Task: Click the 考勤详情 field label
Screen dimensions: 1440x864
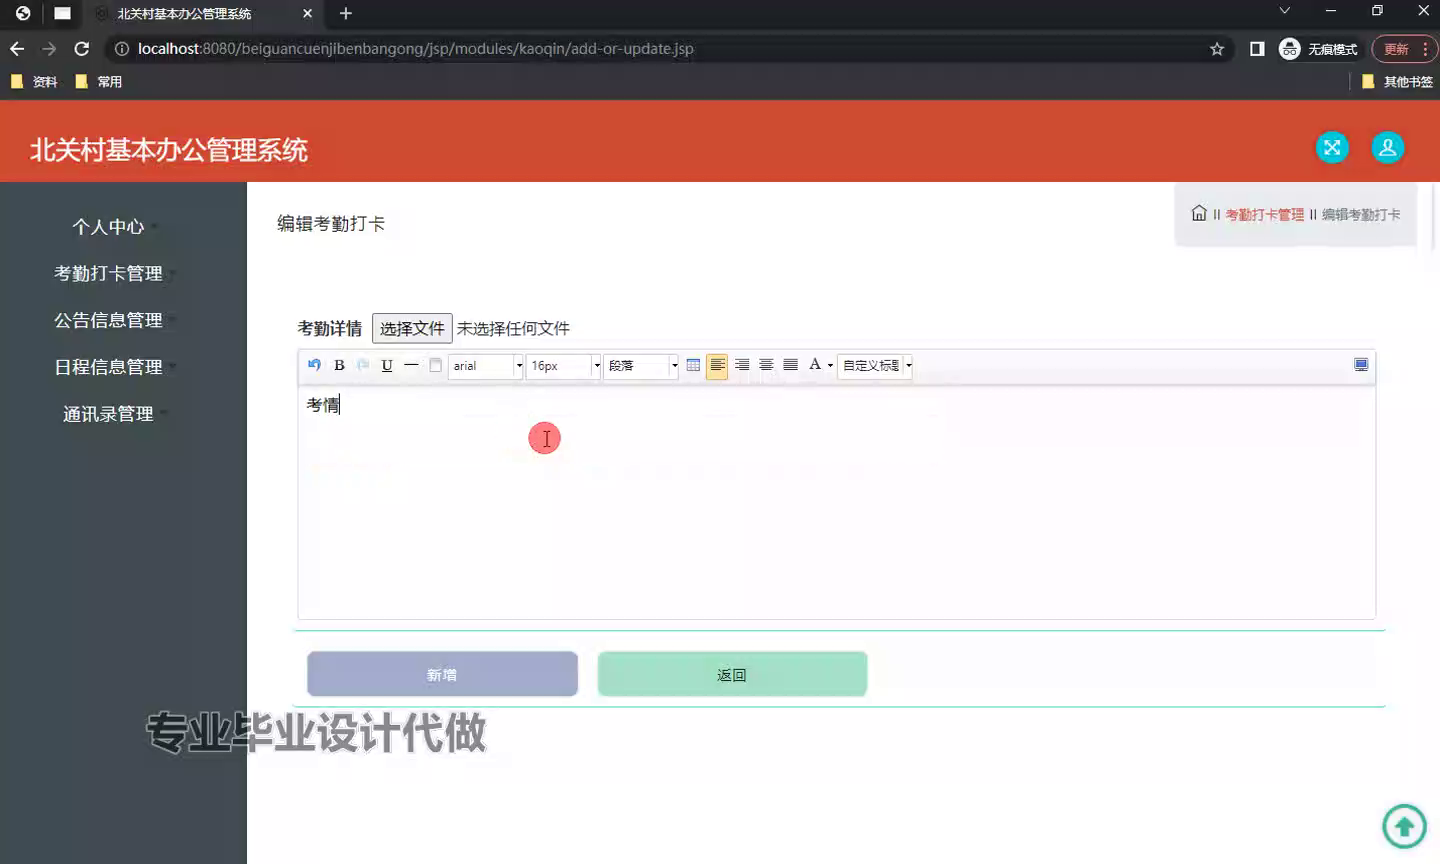Action: pos(330,328)
